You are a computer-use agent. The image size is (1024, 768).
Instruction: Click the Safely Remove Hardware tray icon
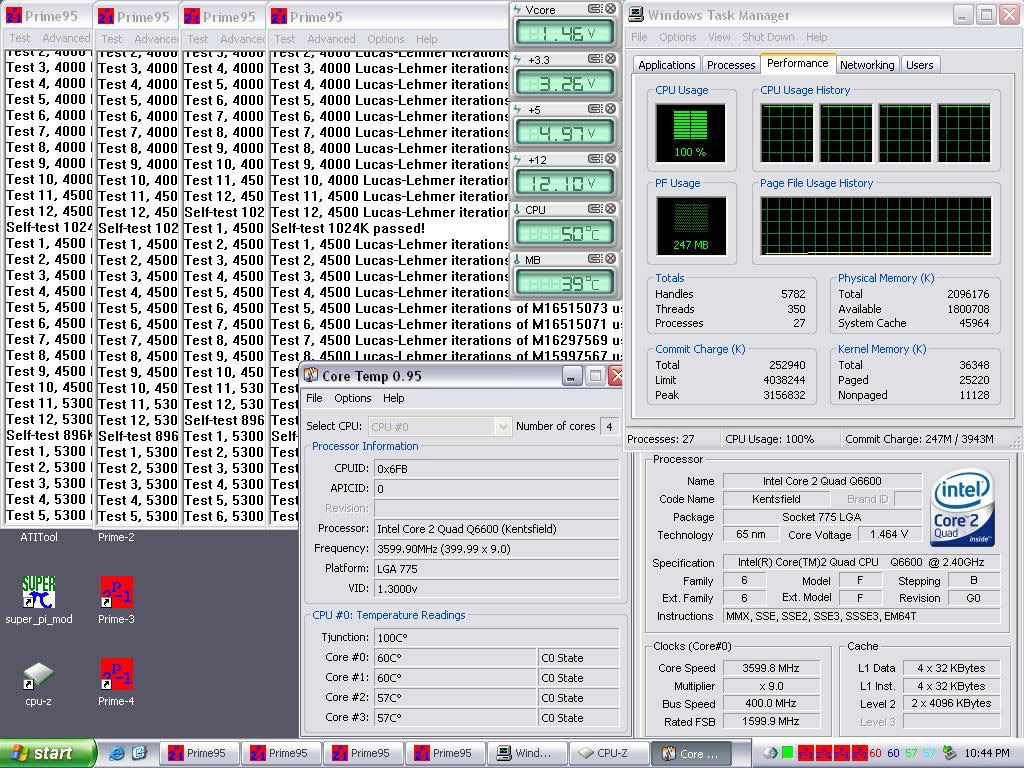(x=950, y=753)
